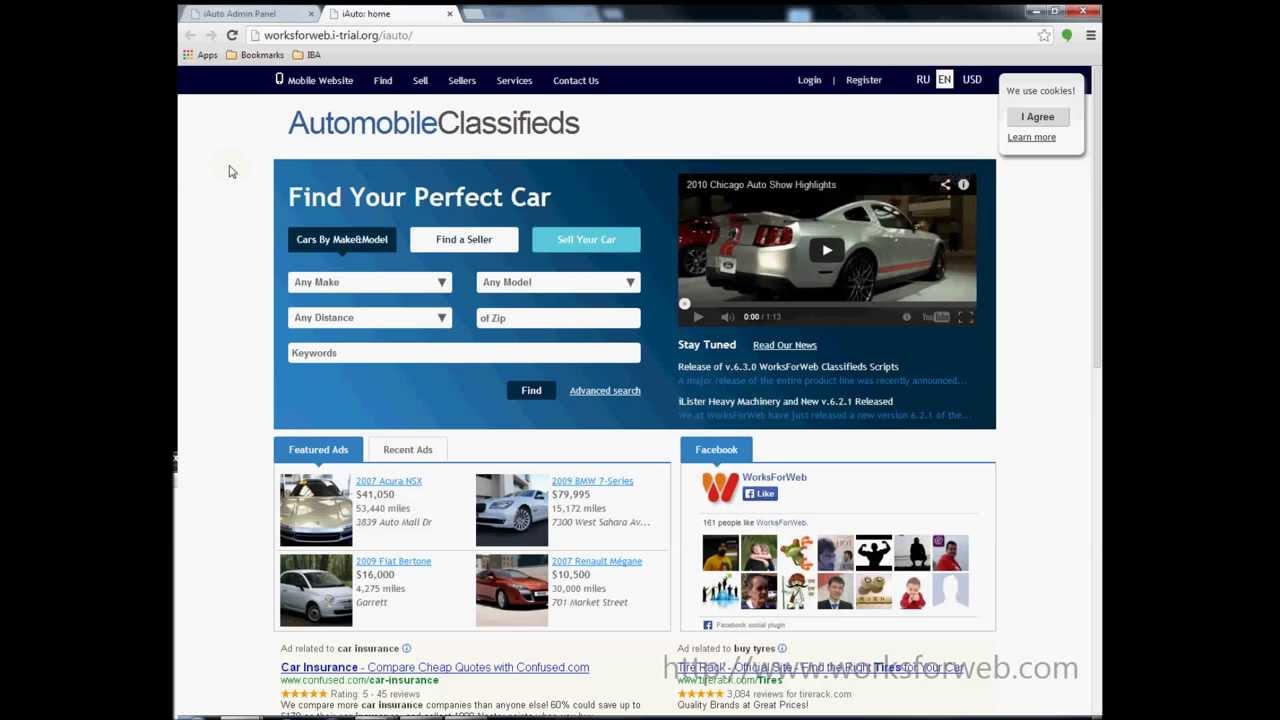Screen dimensions: 1280x720
Task: Open the 2007 Renault Mégane listing
Action: pyautogui.click(x=597, y=561)
